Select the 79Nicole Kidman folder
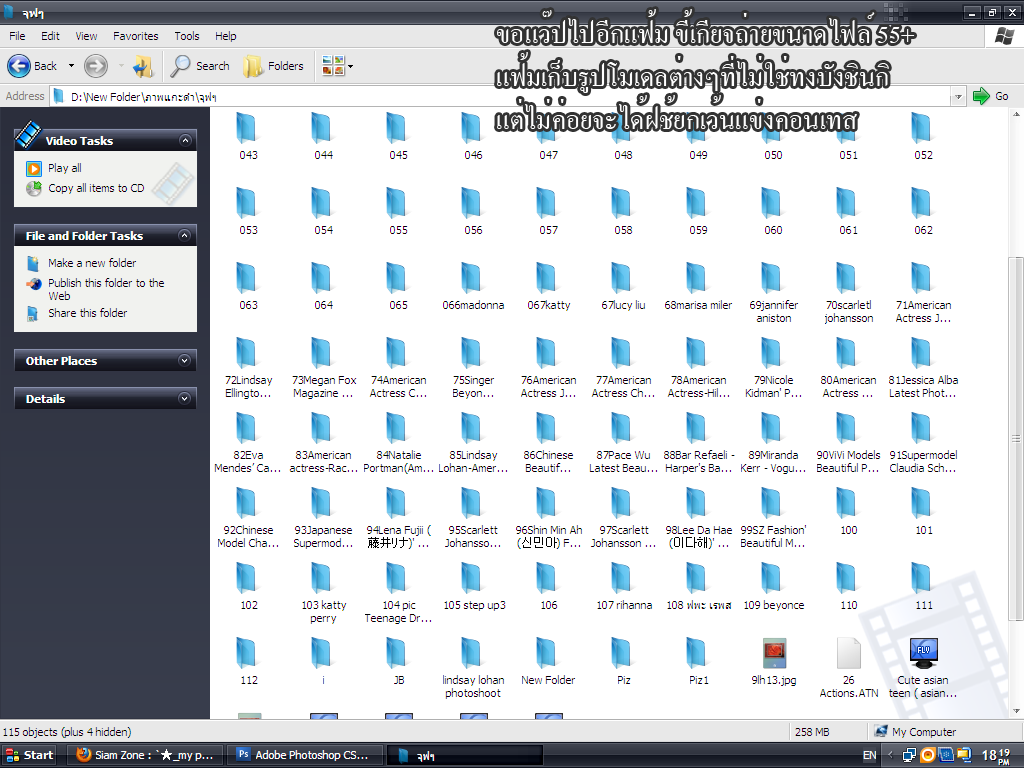Image resolution: width=1024 pixels, height=768 pixels. pyautogui.click(x=773, y=368)
